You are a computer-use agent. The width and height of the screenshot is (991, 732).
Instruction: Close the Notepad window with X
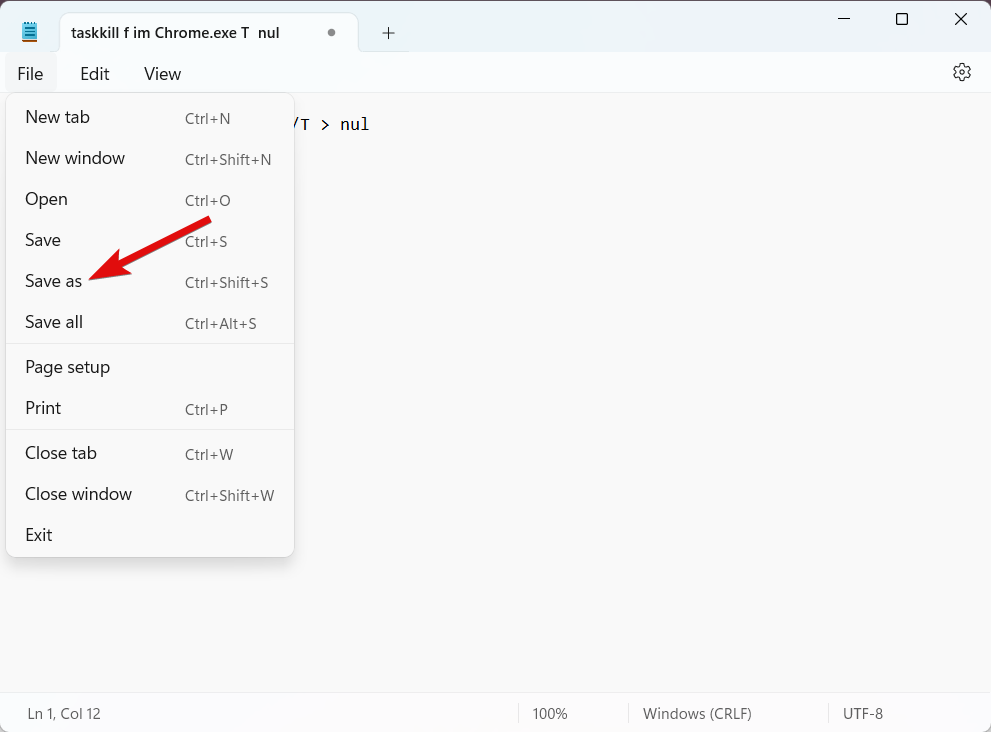(960, 19)
